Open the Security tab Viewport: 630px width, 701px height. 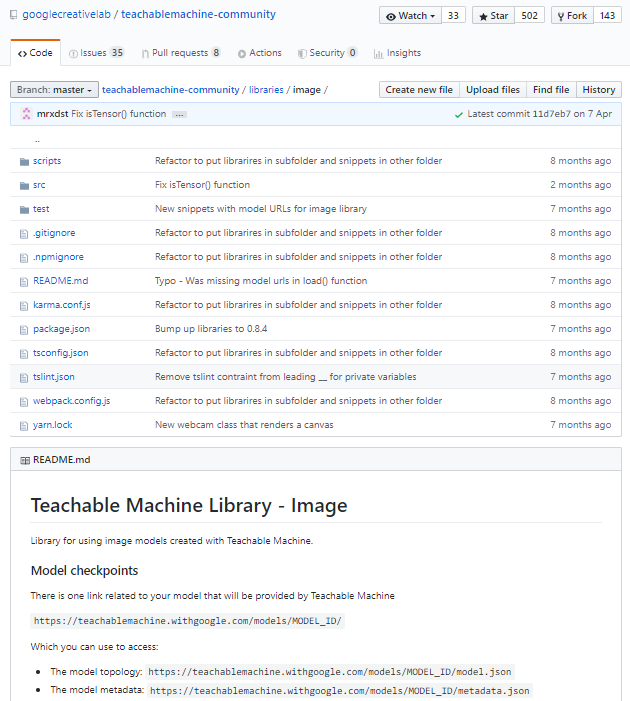coord(328,53)
